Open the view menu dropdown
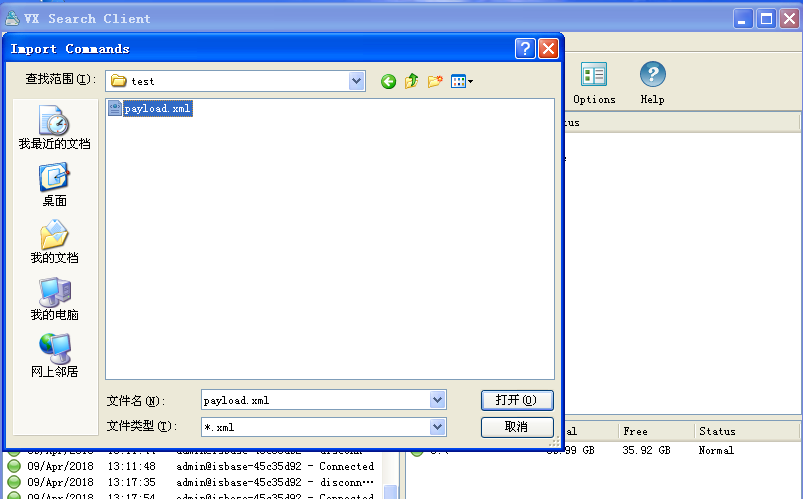Viewport: 803px width, 499px height. coord(462,81)
